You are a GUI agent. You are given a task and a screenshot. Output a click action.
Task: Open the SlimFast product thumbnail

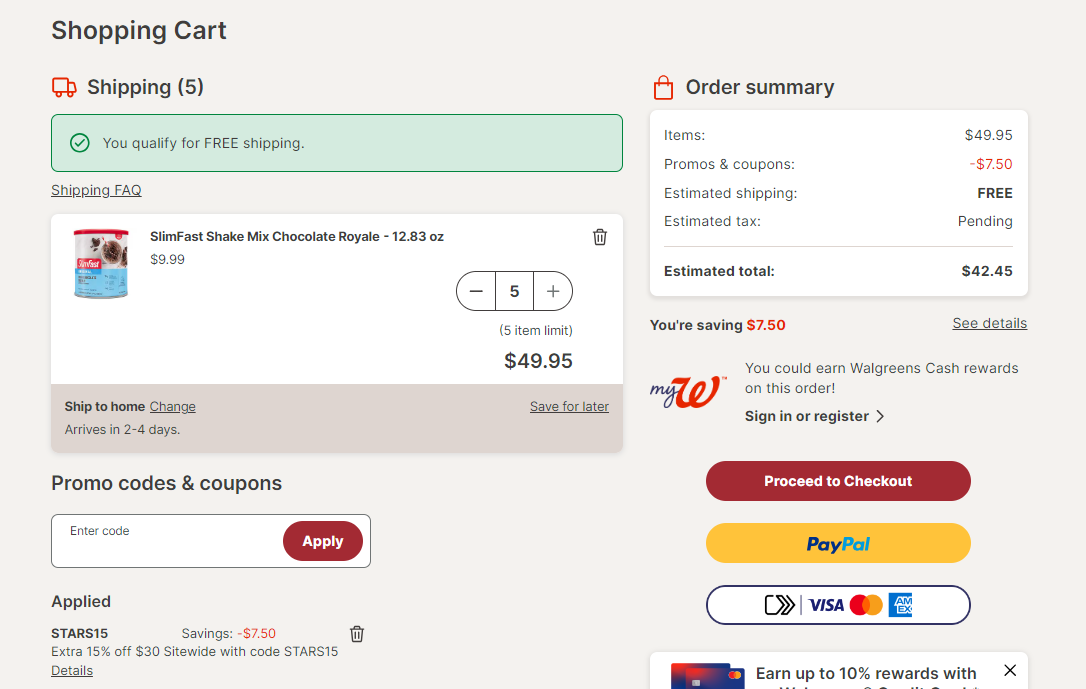tap(101, 264)
